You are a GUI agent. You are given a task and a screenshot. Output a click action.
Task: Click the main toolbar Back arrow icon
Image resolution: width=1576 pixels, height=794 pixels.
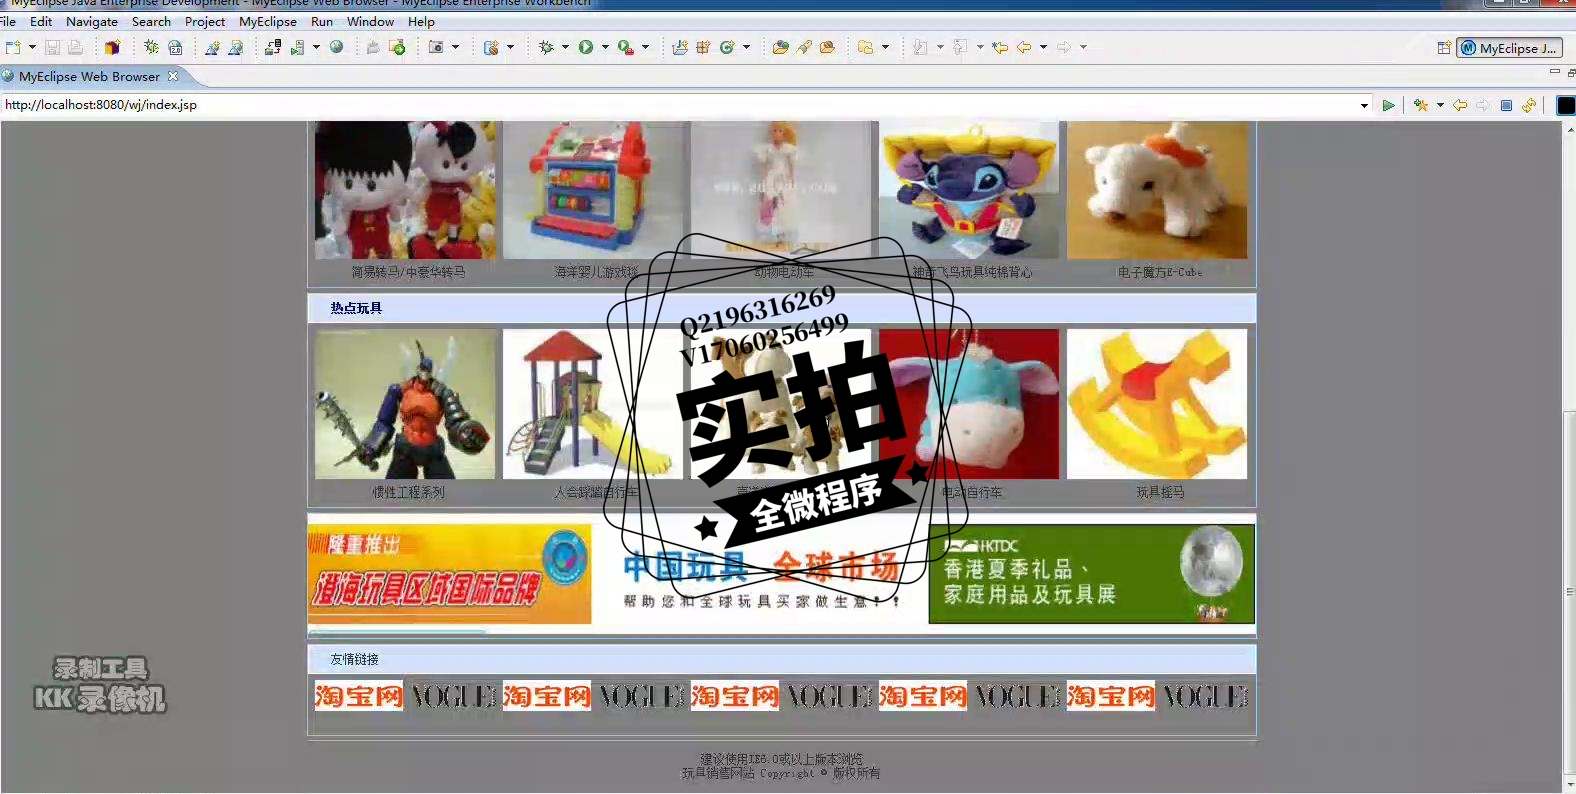pos(1024,47)
